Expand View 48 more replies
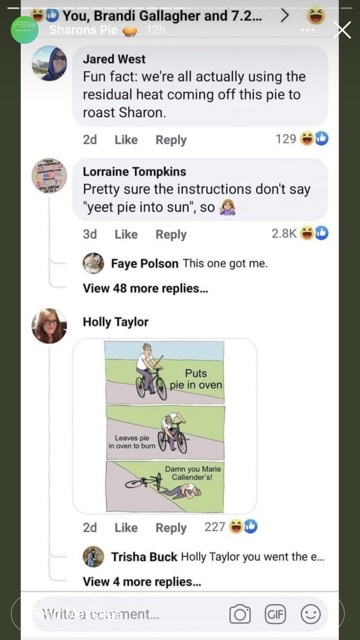This screenshot has height=640, width=360. coord(146,289)
